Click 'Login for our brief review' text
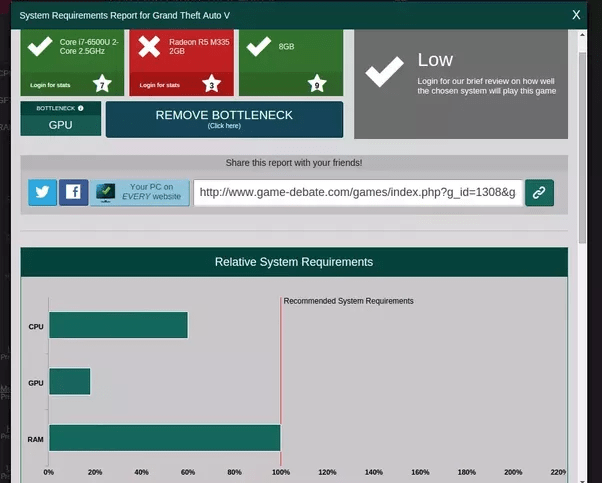This screenshot has height=483, width=602. click(486, 86)
